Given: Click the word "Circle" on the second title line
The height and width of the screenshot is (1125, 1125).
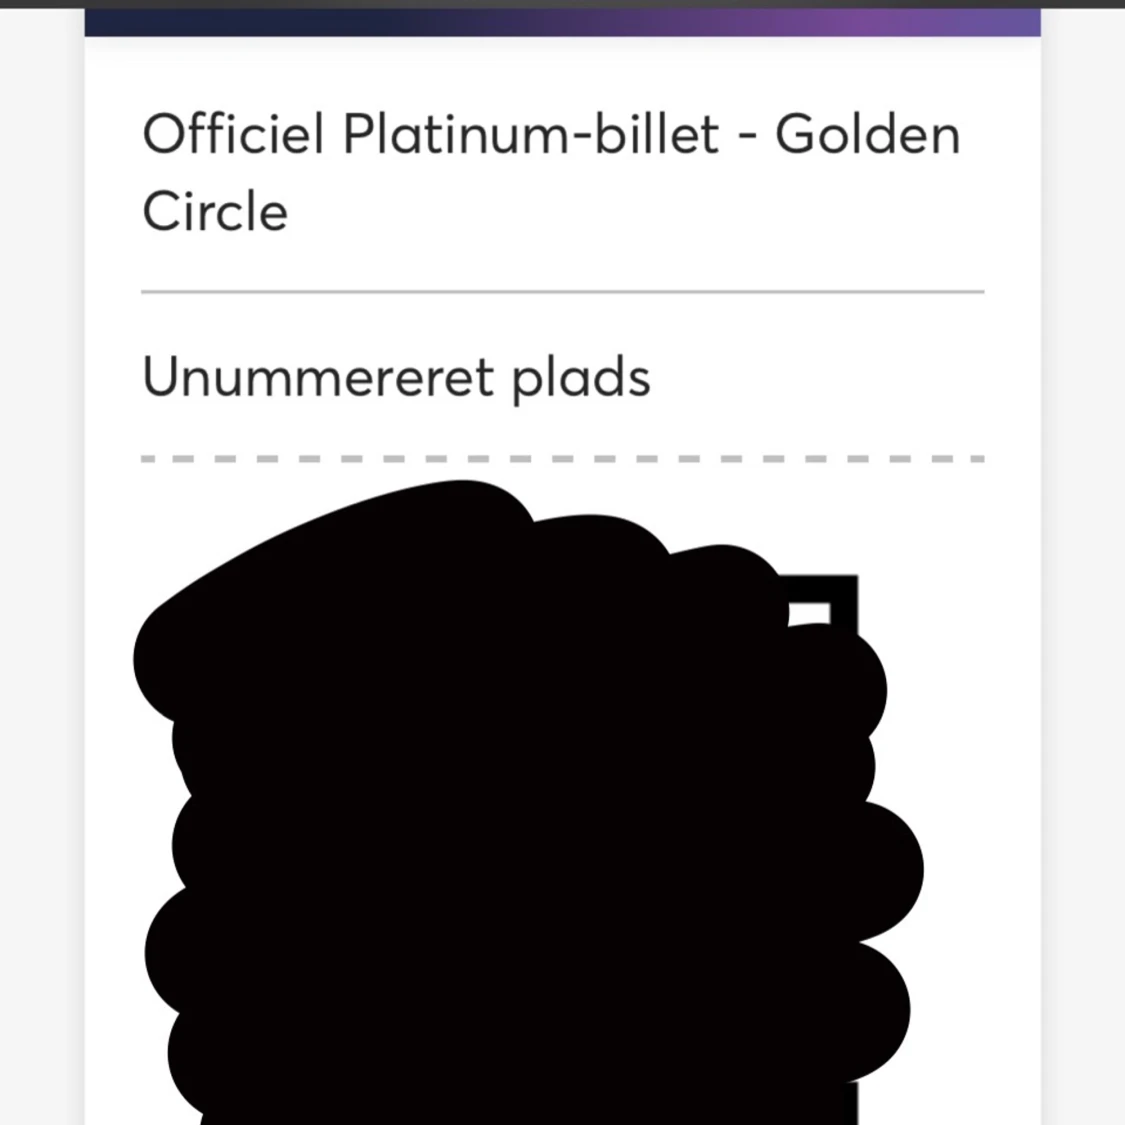Looking at the screenshot, I should (215, 211).
